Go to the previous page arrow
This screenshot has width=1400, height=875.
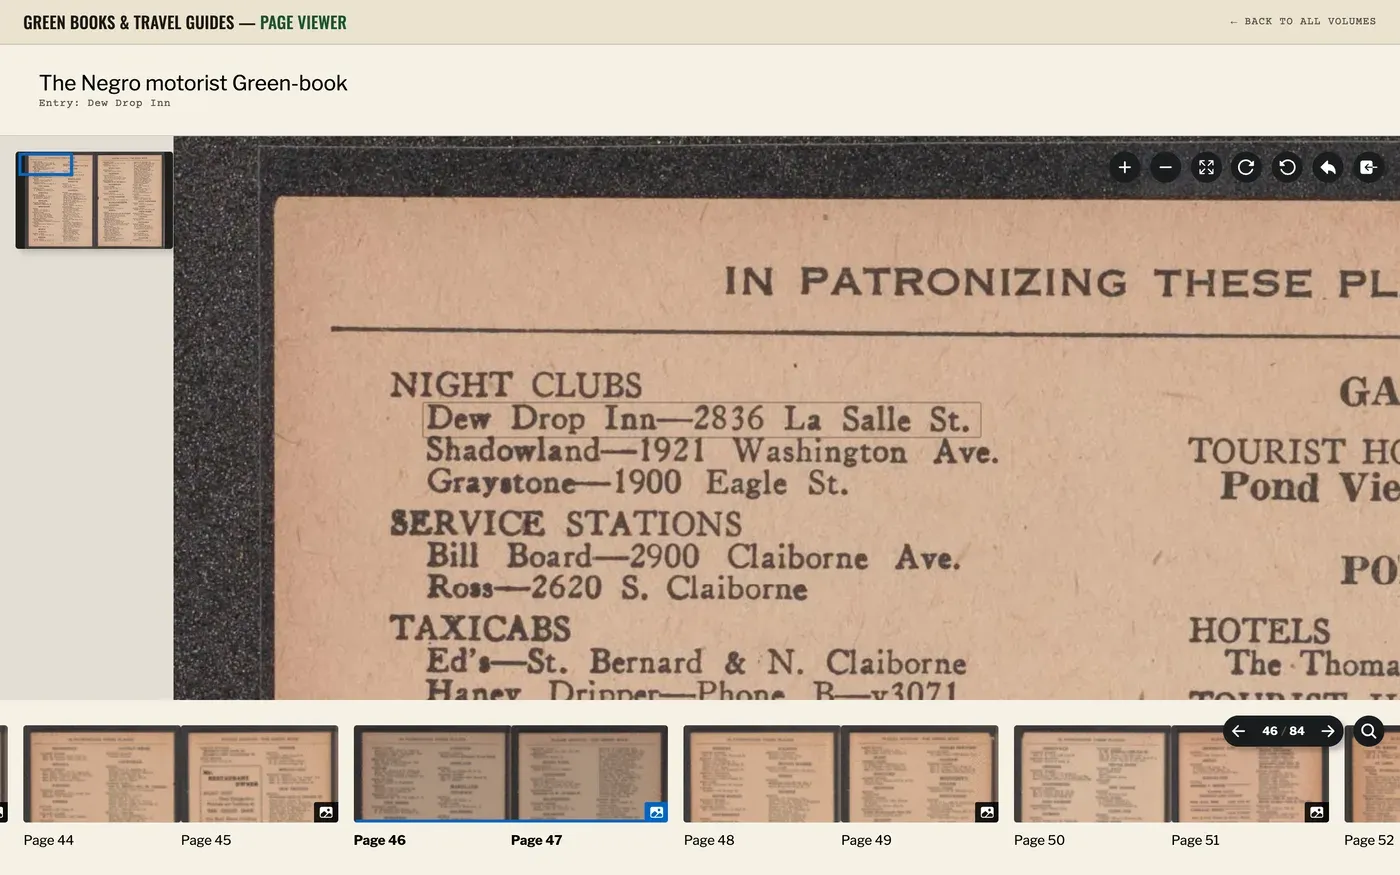pyautogui.click(x=1238, y=731)
